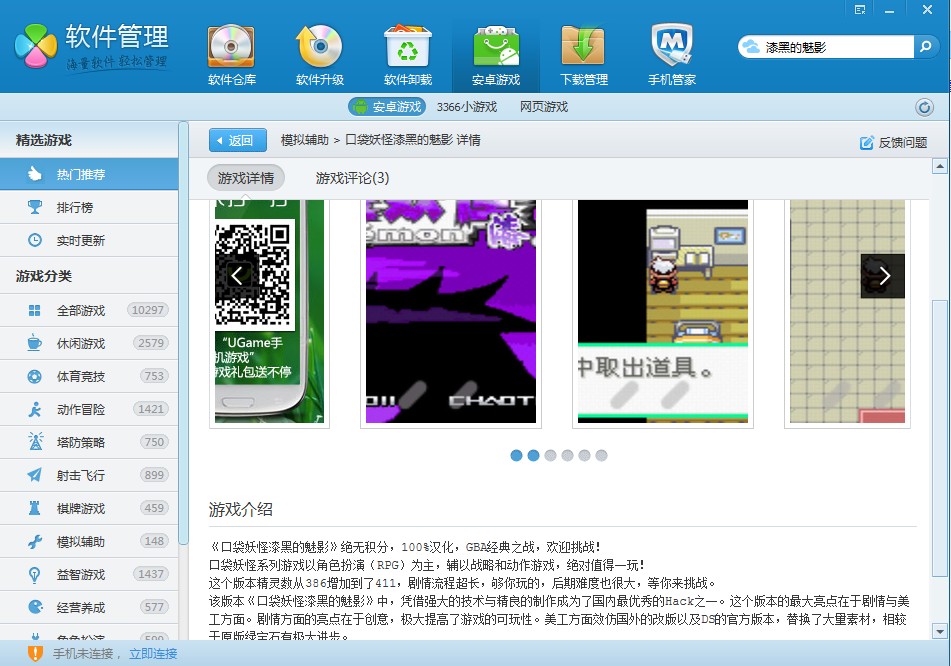The height and width of the screenshot is (666, 951).
Task: Click the sidebar vertical scrollbar
Action: (x=183, y=334)
